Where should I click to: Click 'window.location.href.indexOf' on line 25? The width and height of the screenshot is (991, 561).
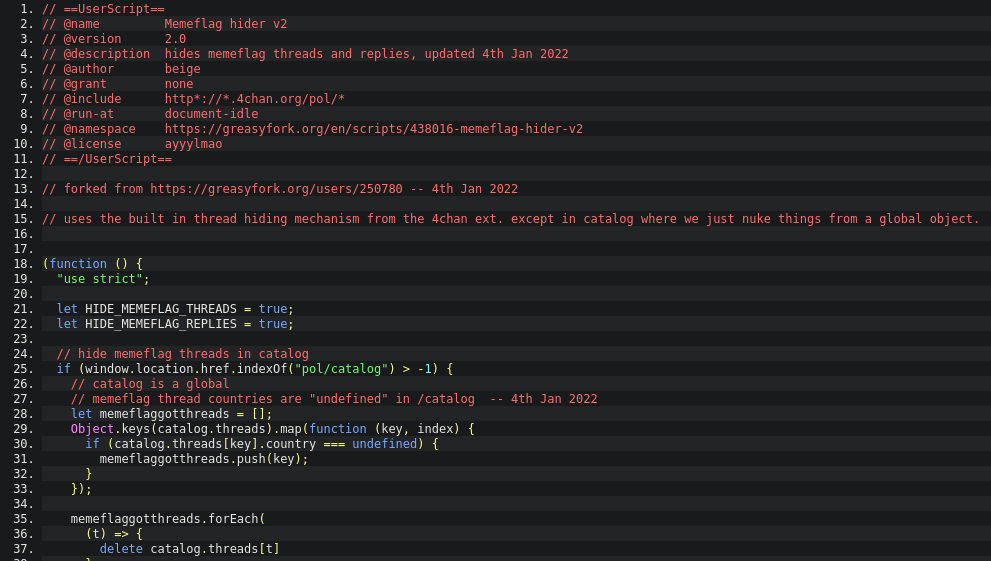pyautogui.click(x=186, y=369)
